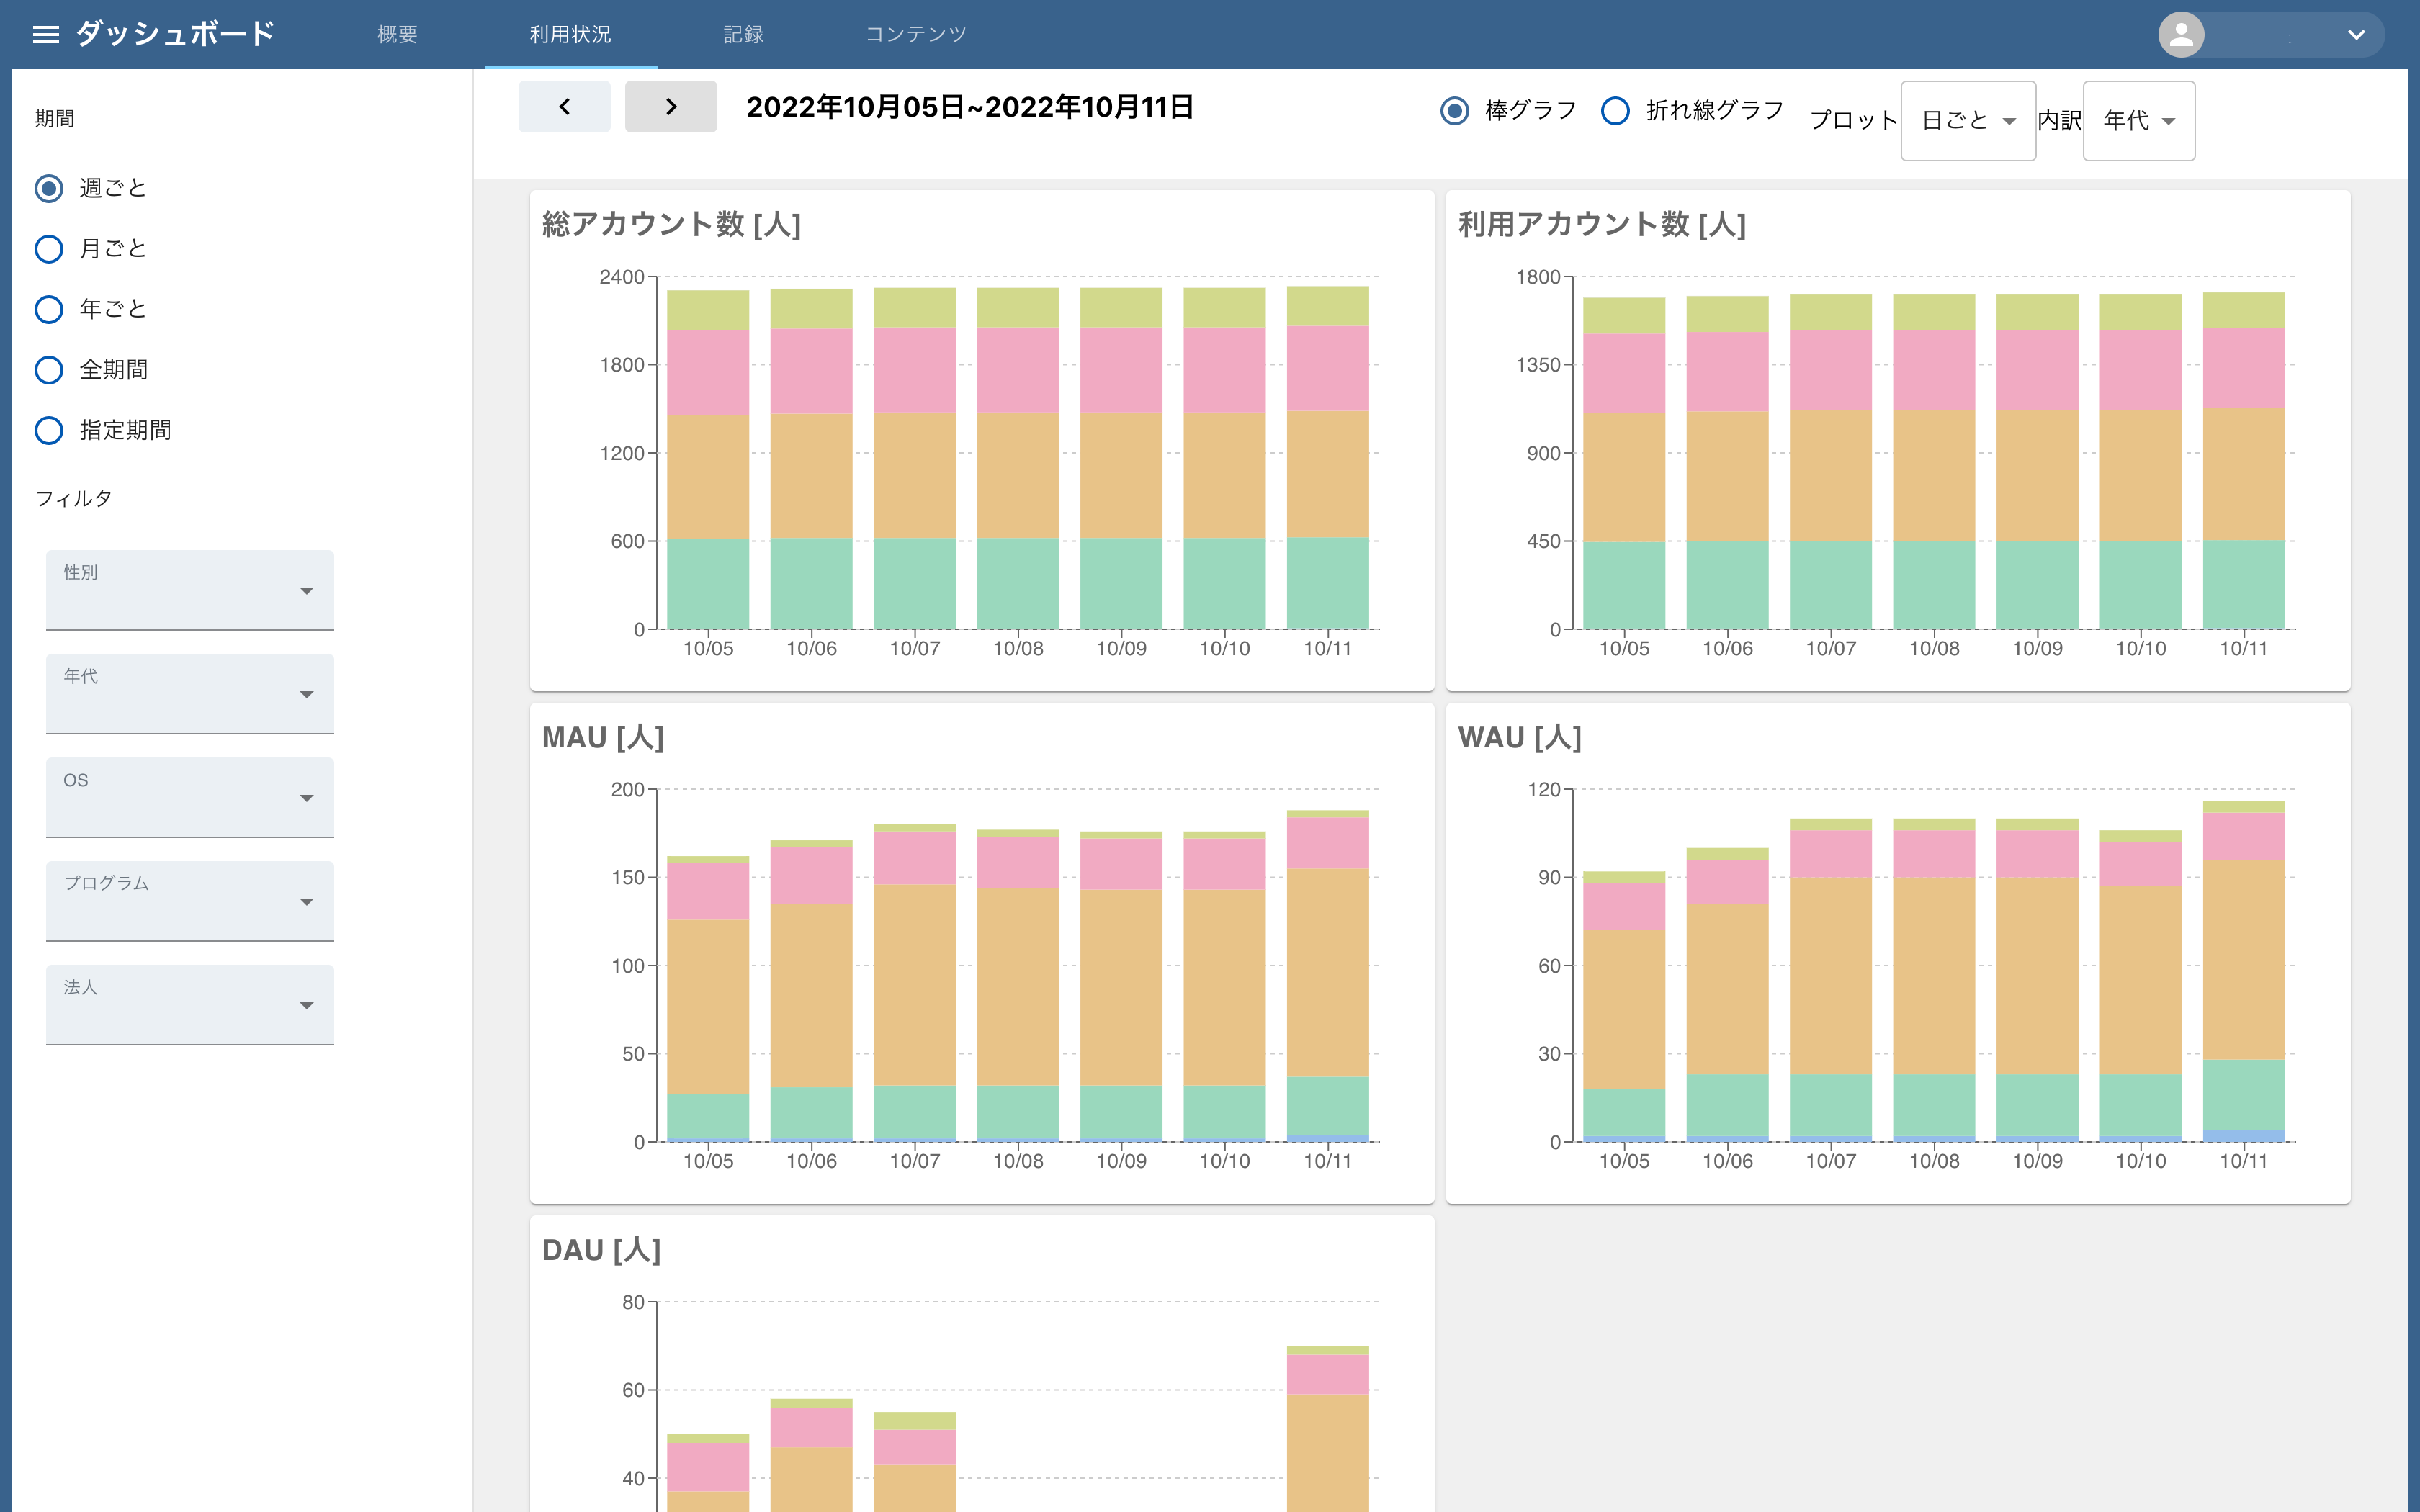The height and width of the screenshot is (1512, 2420).
Task: Select the 月ごと period radio button
Action: coord(49,249)
